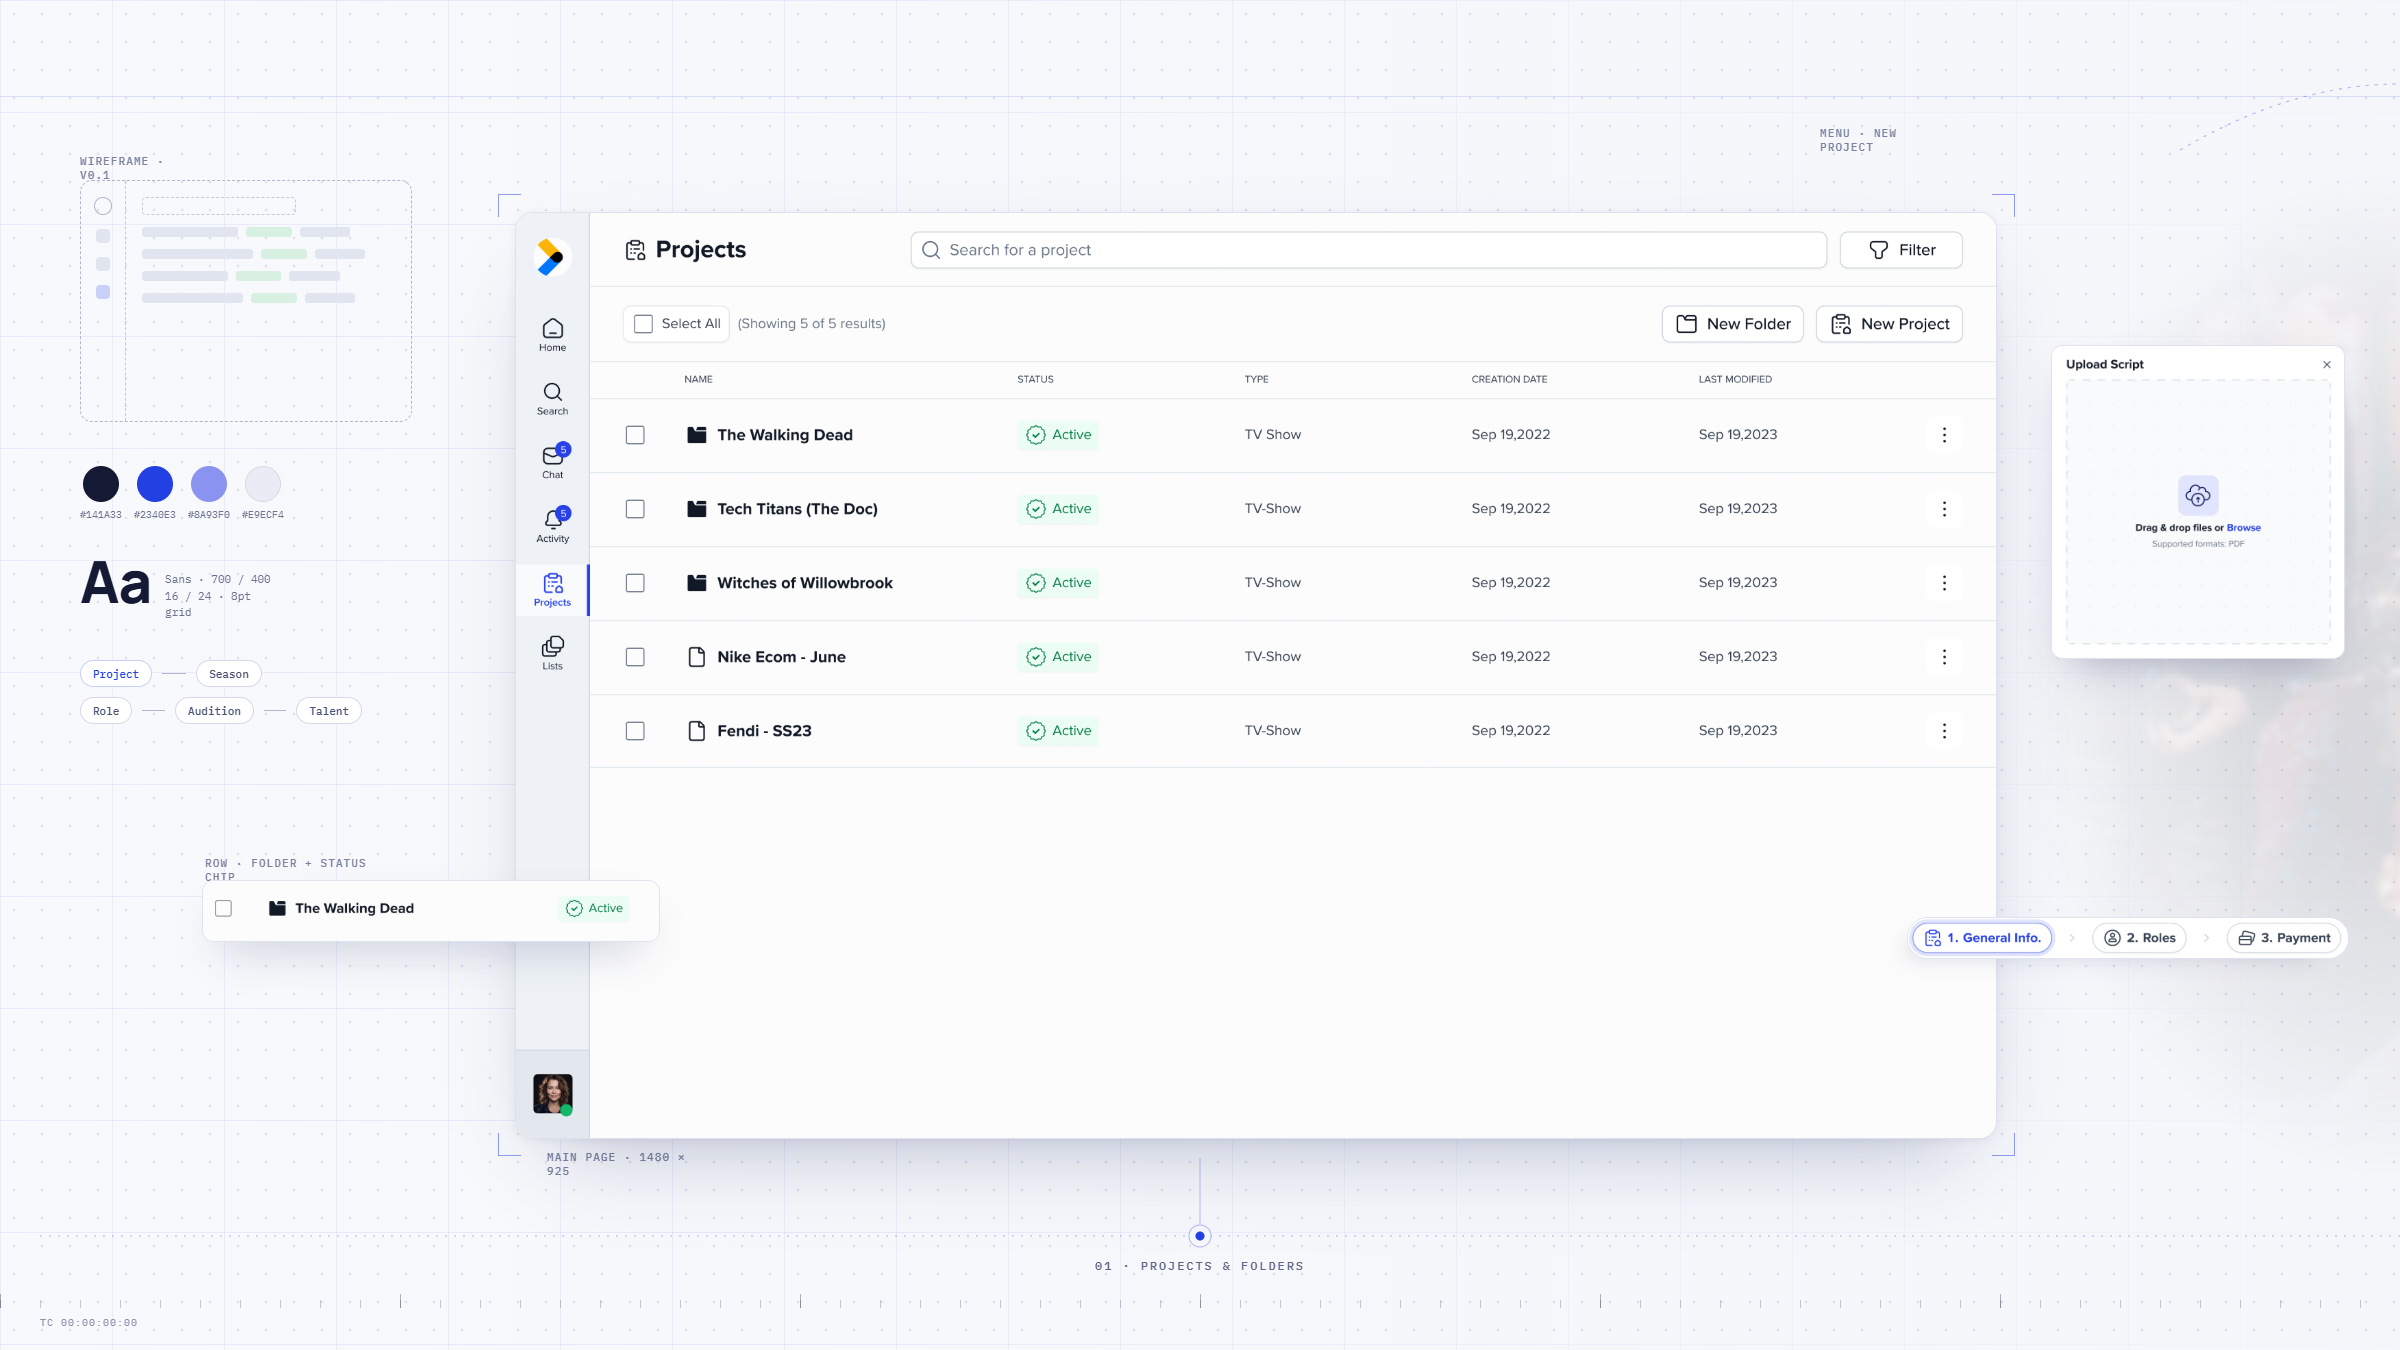Tick the Select All checkbox

coord(644,324)
